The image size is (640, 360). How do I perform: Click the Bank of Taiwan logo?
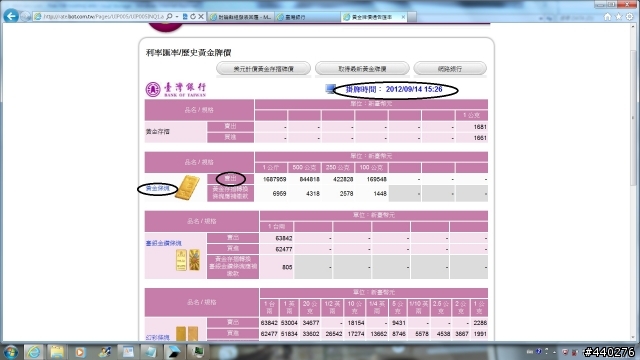click(176, 89)
